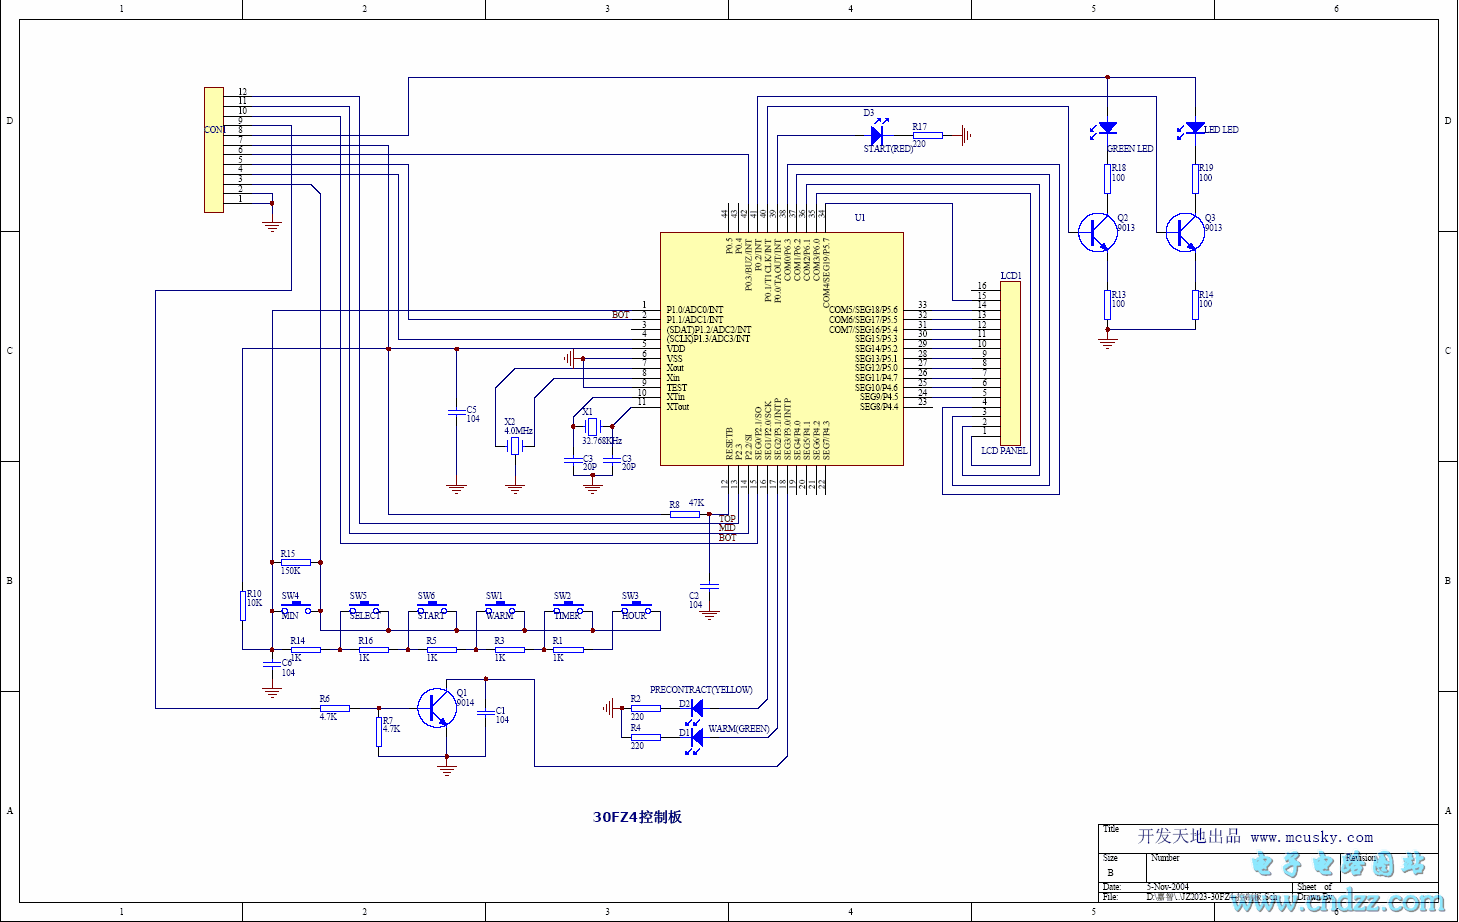Select the SW3 HOUR push switch
Image resolution: width=1459 pixels, height=922 pixels.
(636, 608)
